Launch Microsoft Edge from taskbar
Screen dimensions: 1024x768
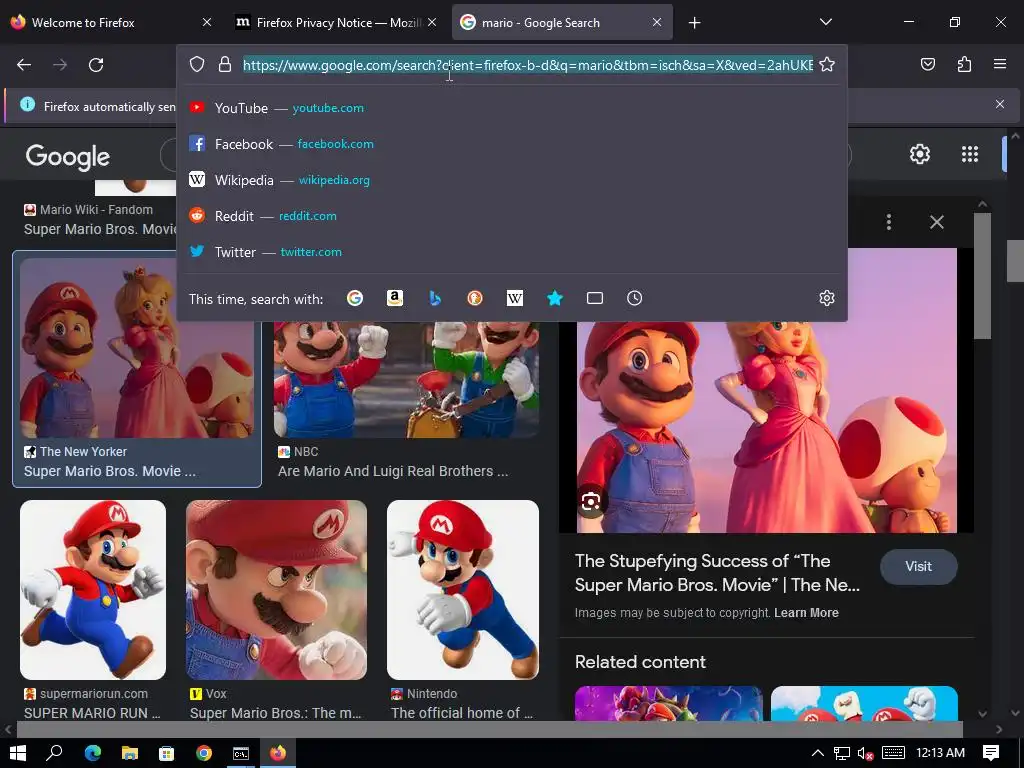(x=93, y=753)
